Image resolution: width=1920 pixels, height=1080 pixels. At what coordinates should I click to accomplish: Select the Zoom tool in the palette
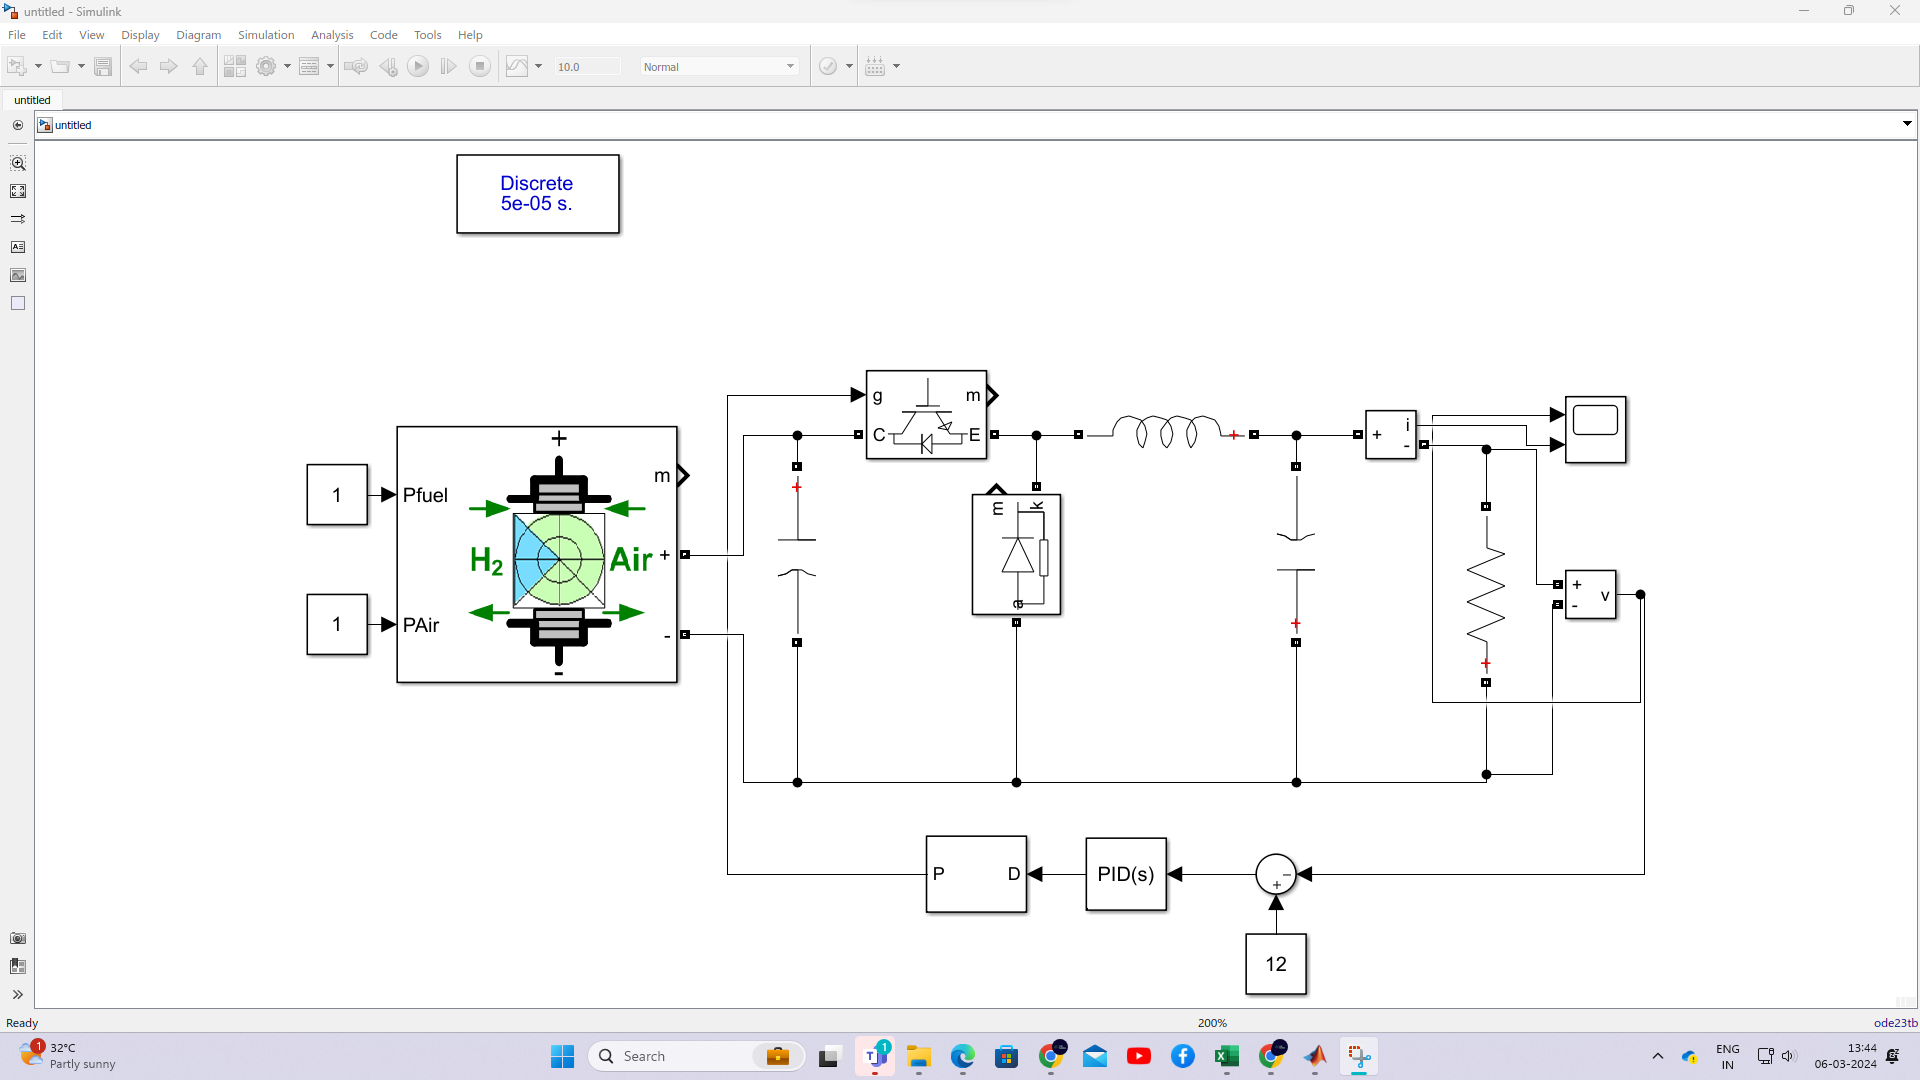(x=18, y=163)
